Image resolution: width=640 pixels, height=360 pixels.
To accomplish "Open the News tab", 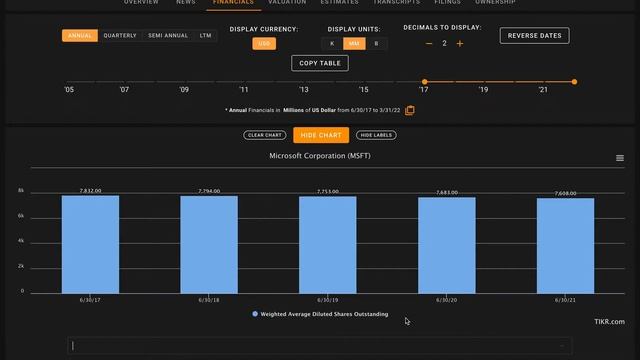I will pos(186,2).
